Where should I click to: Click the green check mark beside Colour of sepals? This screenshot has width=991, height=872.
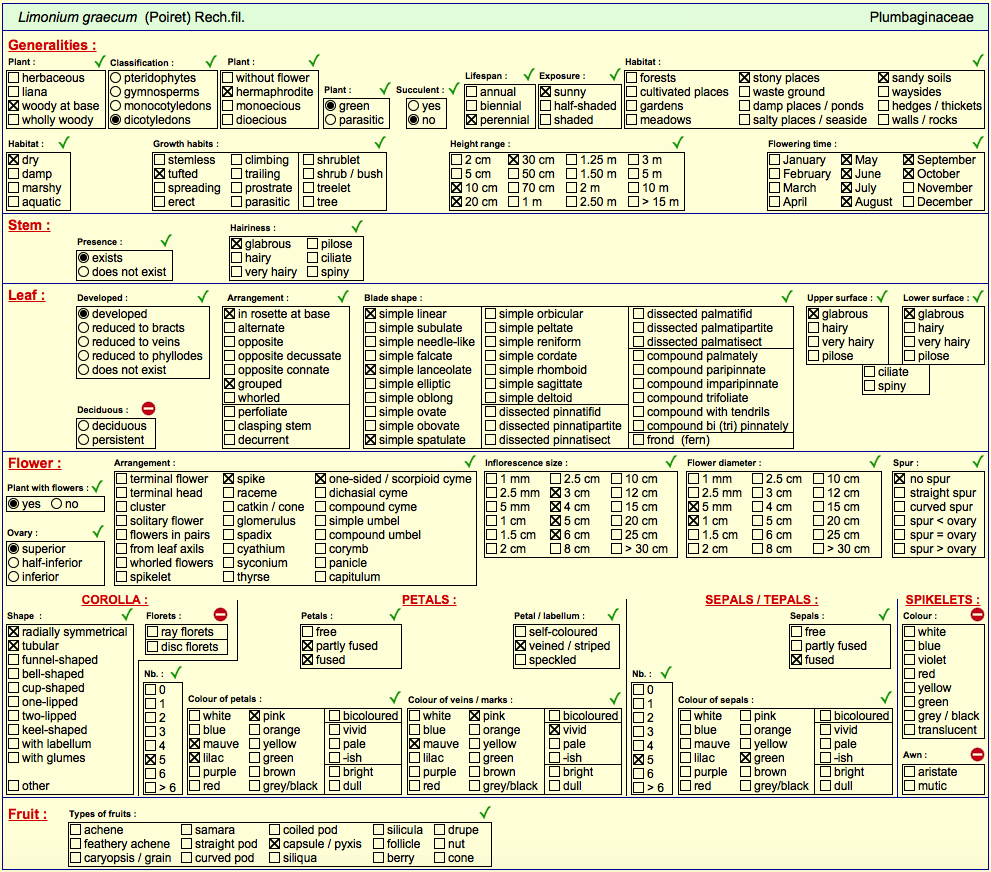[886, 698]
